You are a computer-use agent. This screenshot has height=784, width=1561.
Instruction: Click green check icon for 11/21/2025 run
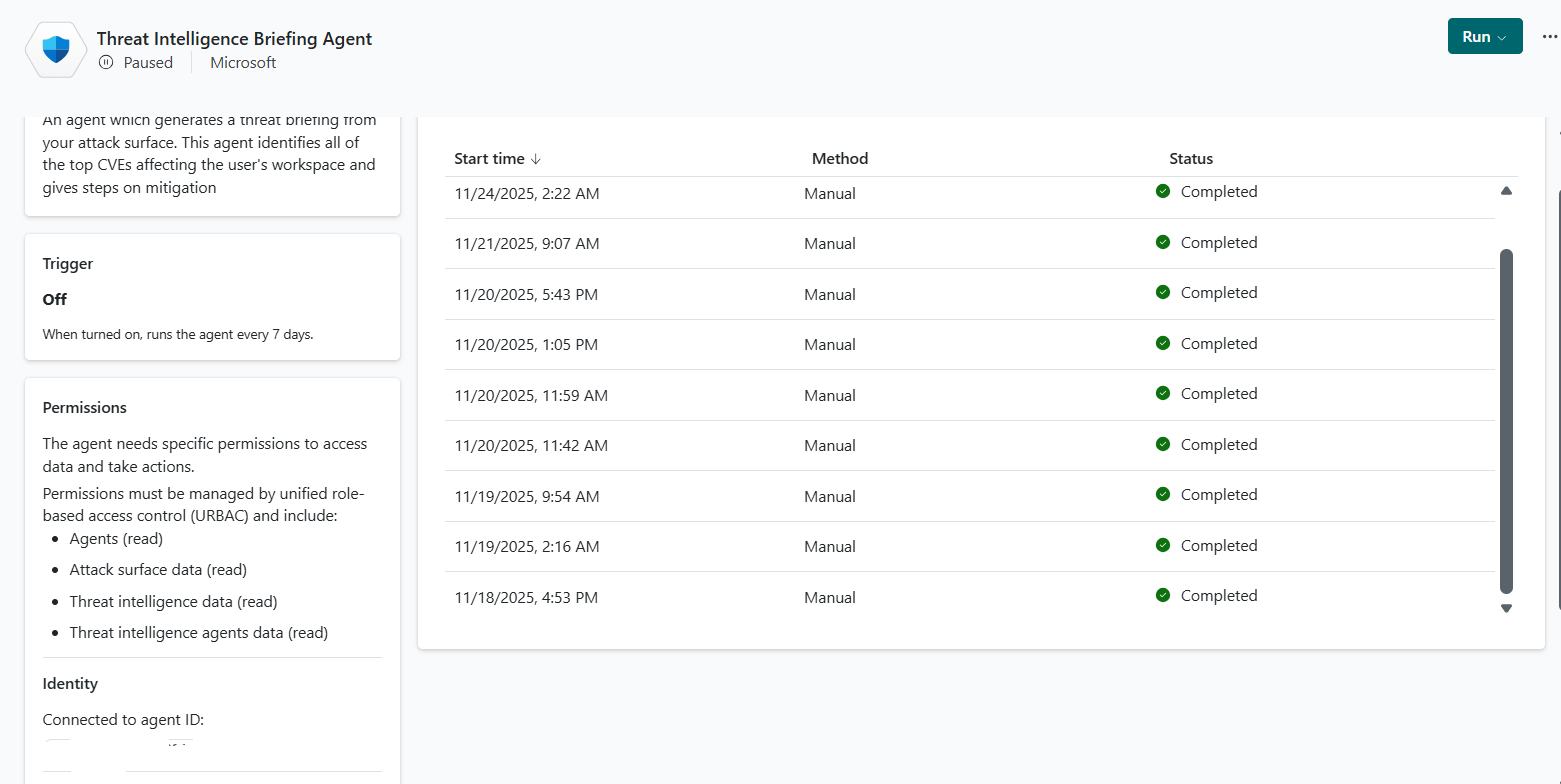pyautogui.click(x=1162, y=242)
